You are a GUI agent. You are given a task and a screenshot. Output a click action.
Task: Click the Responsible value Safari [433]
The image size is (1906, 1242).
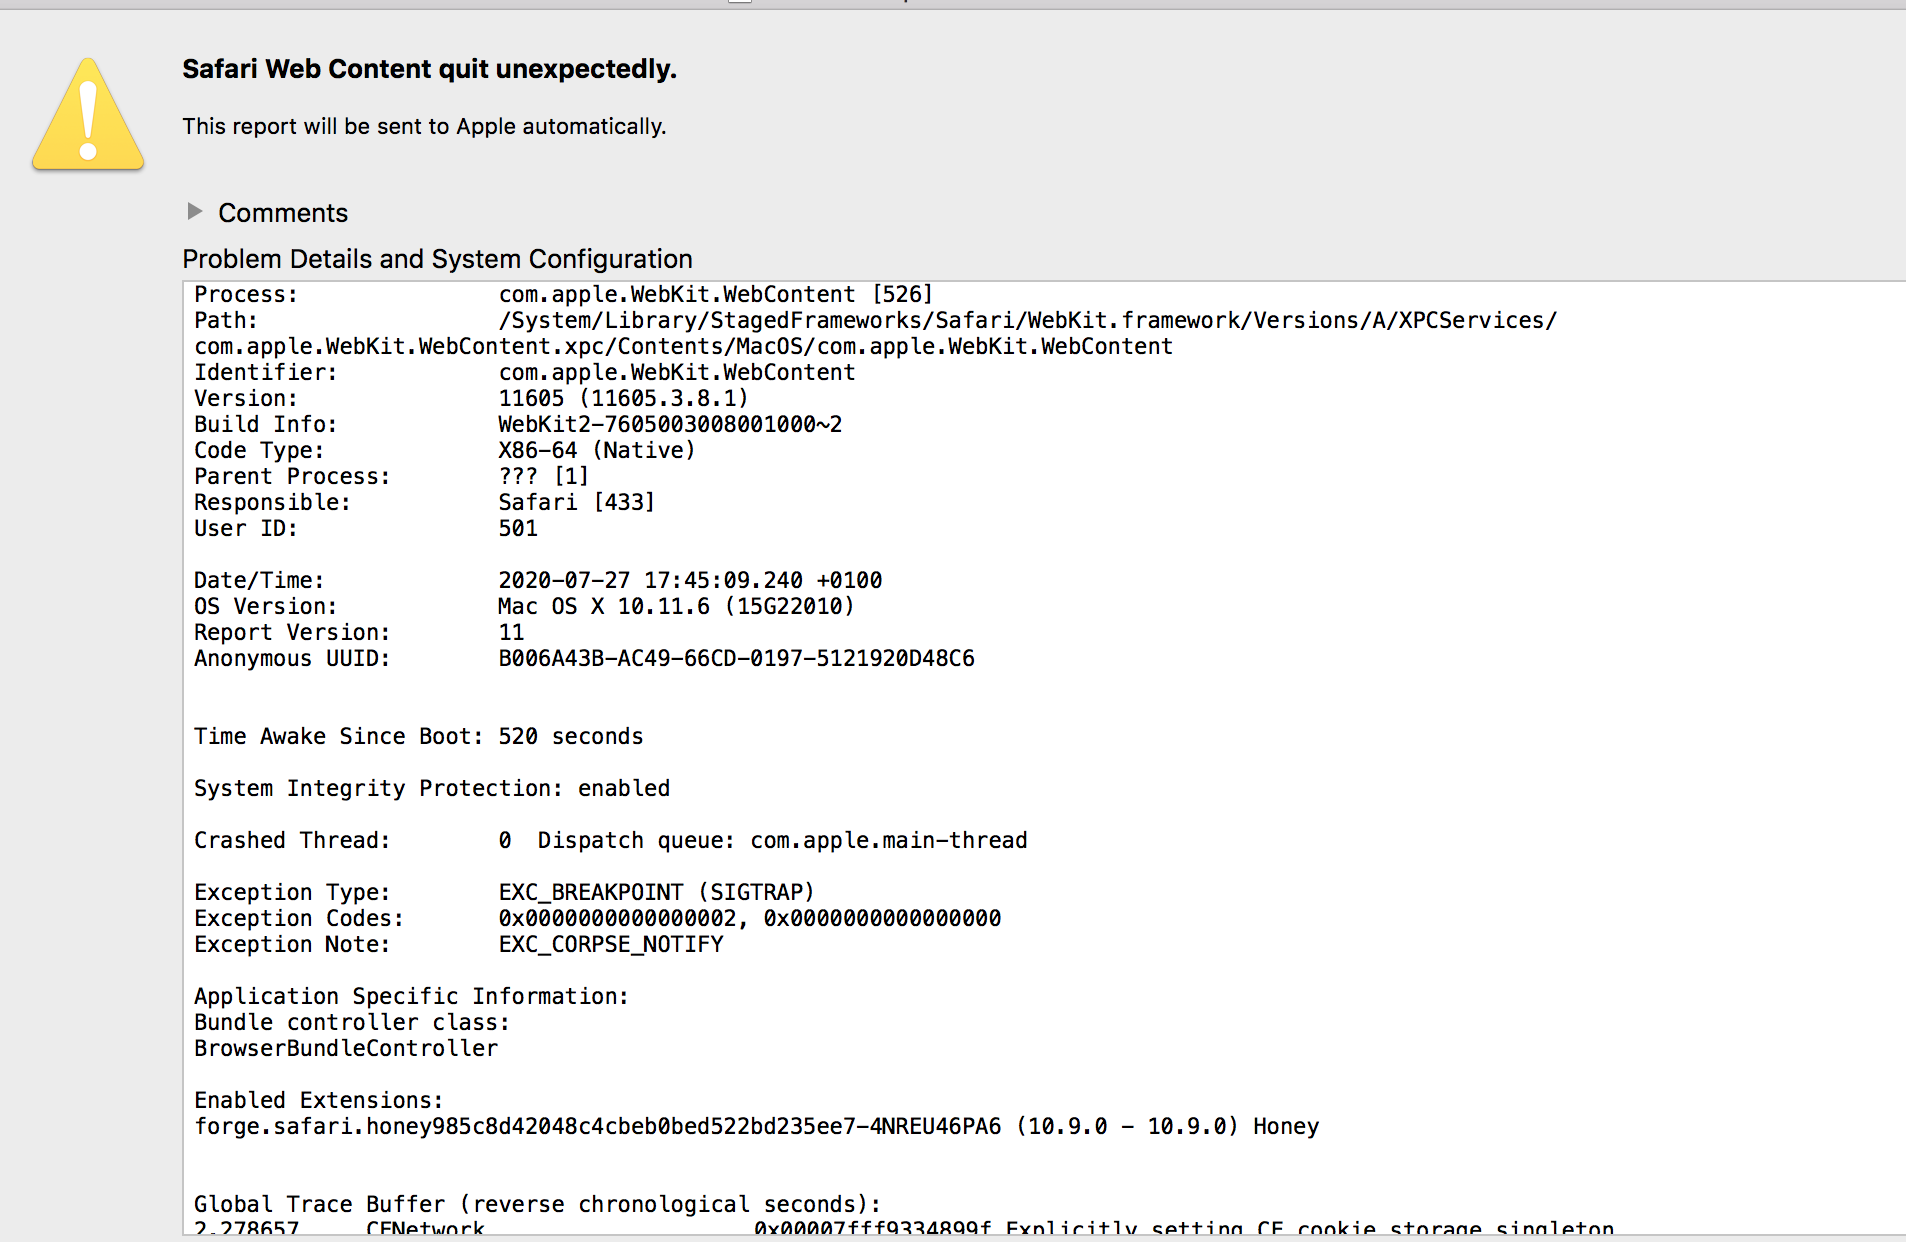tap(576, 502)
